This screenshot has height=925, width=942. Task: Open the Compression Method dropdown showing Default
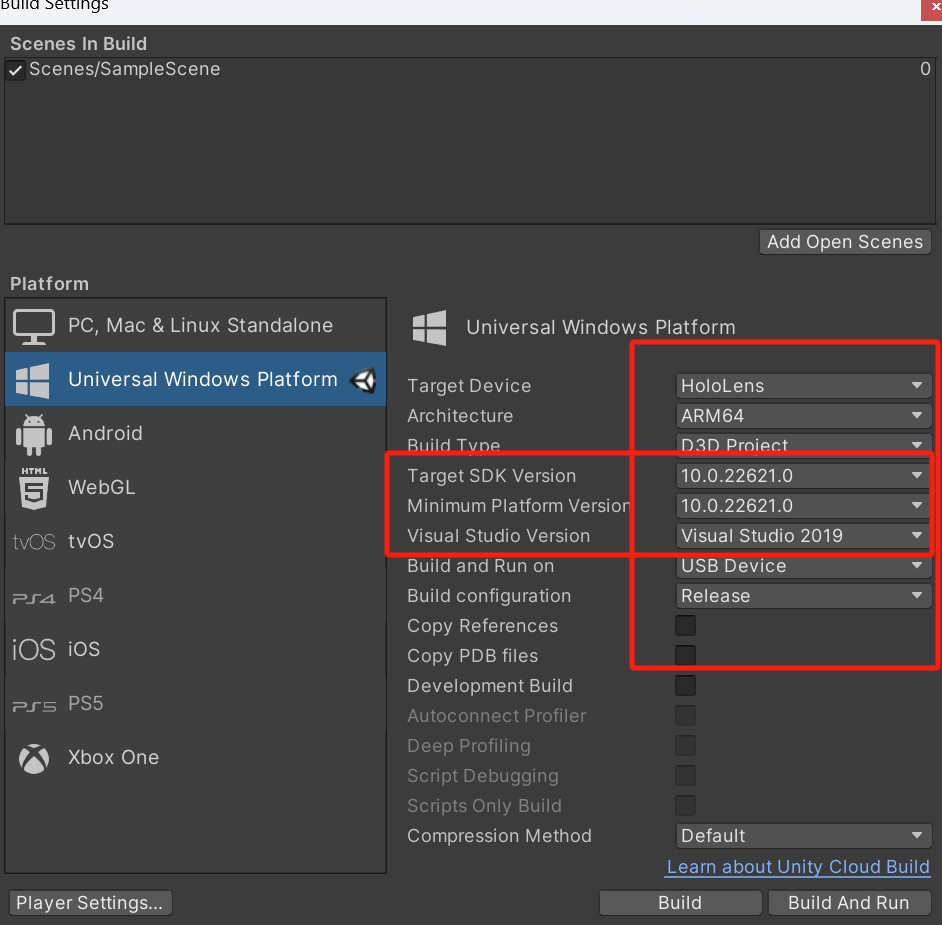pos(803,836)
